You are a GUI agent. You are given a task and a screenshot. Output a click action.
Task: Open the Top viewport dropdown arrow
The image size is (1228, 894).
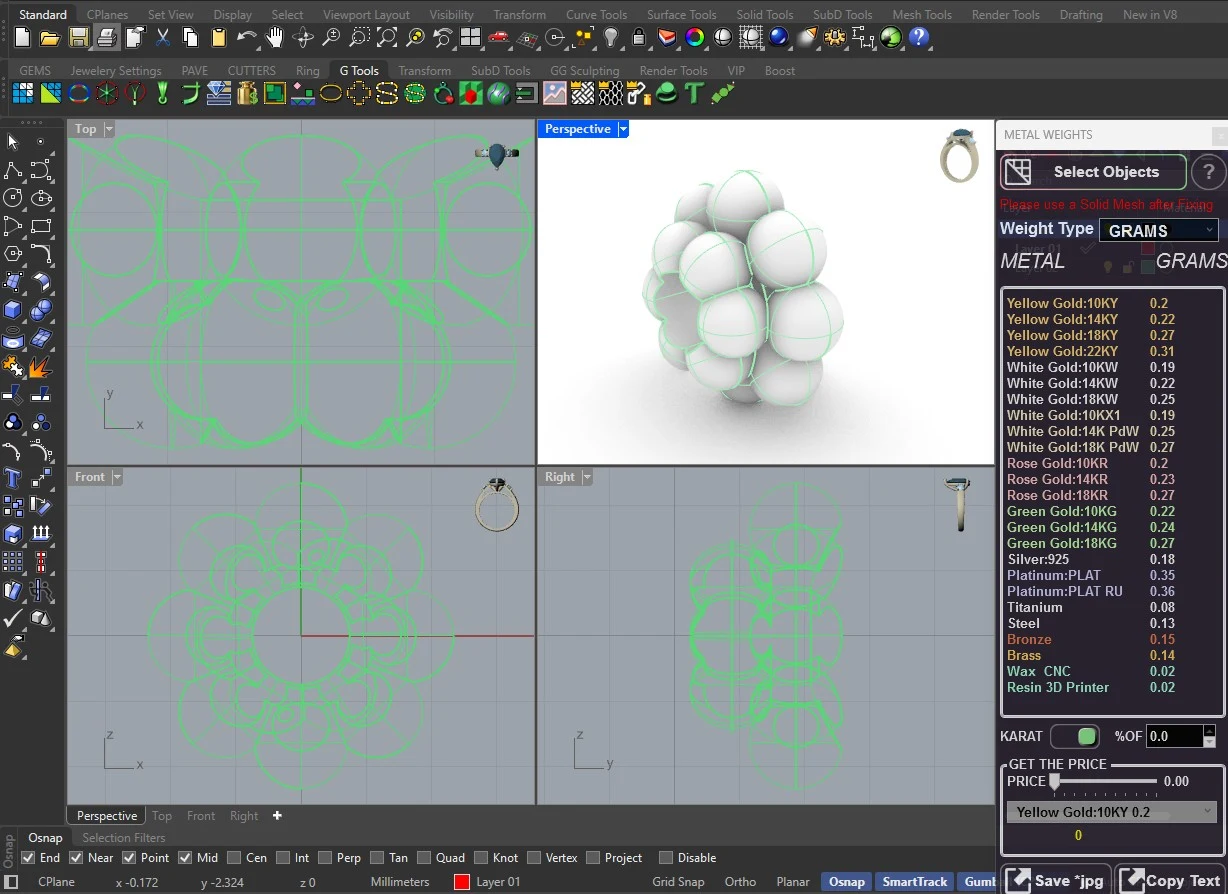109,129
